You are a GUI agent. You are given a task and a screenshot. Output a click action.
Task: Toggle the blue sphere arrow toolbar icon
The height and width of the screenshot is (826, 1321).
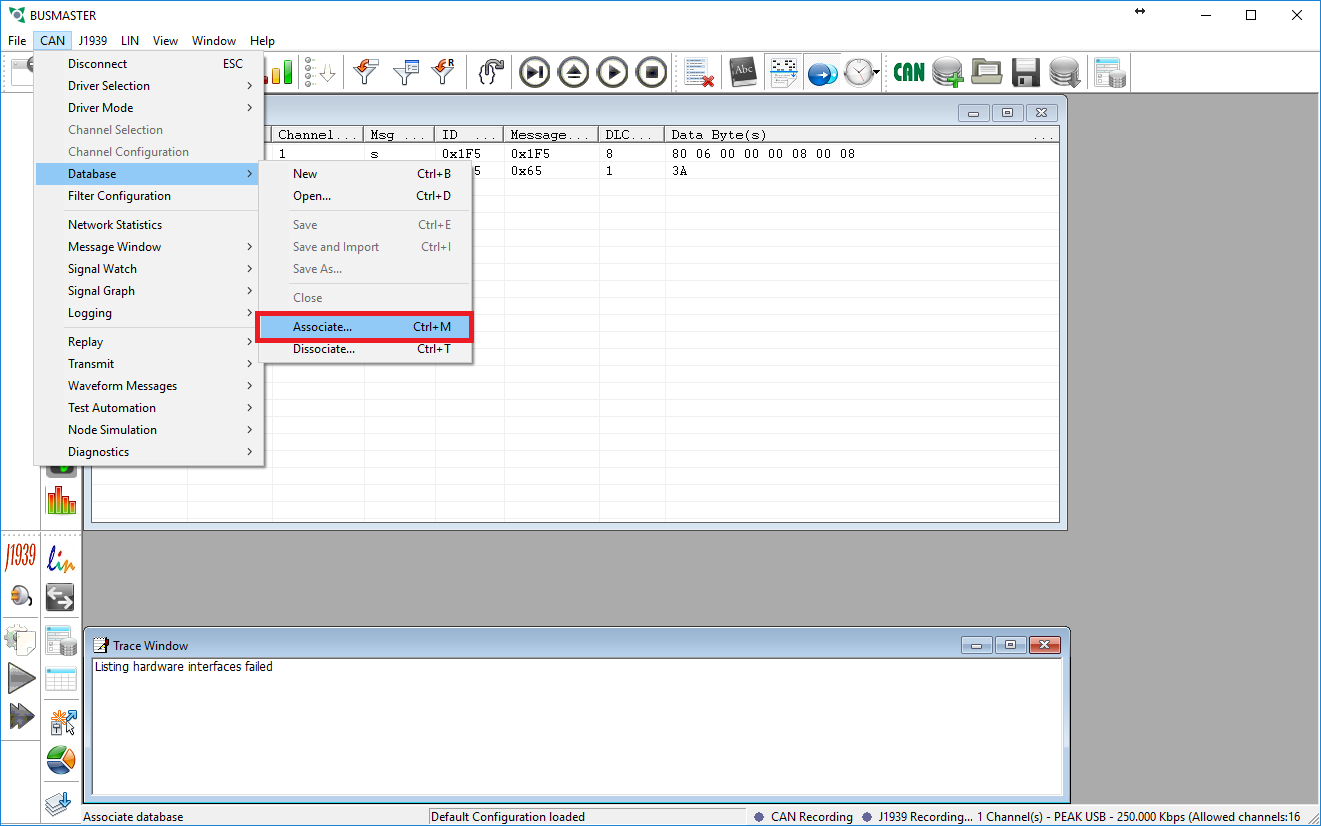822,72
